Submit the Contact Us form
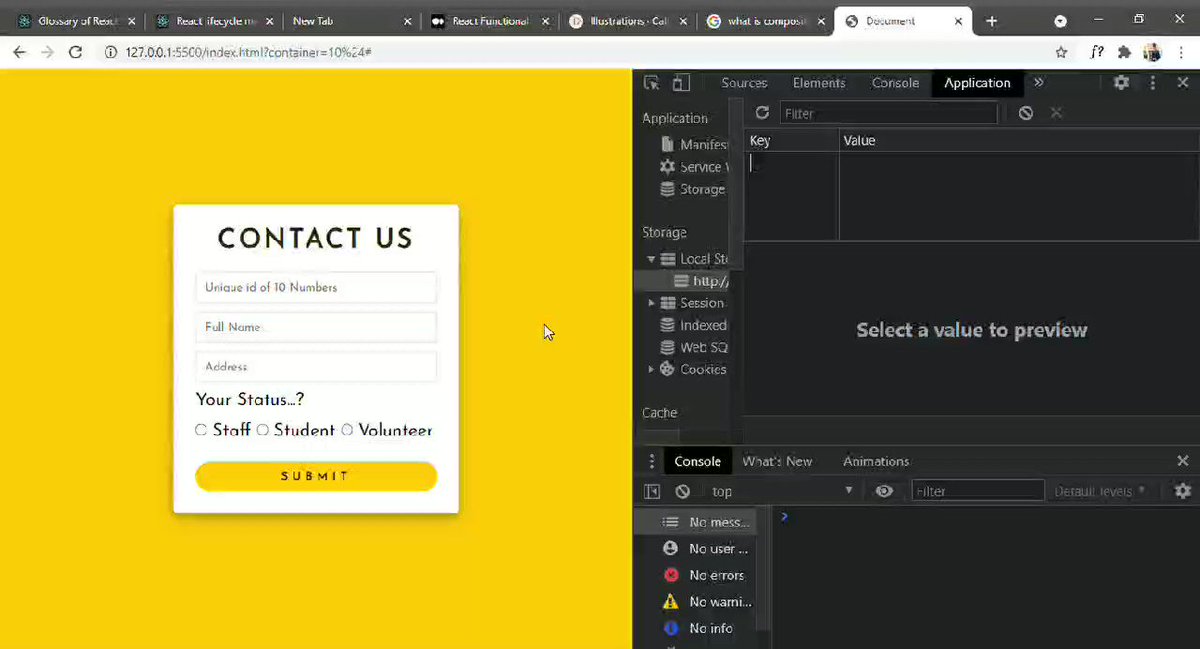This screenshot has height=649, width=1200. (316, 476)
